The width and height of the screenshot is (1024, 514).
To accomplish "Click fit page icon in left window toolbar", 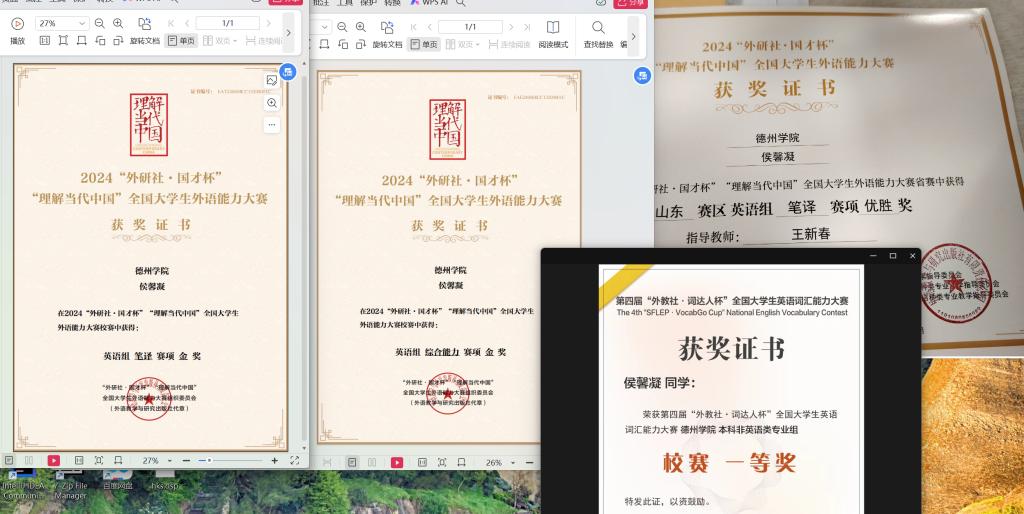I will [63, 40].
